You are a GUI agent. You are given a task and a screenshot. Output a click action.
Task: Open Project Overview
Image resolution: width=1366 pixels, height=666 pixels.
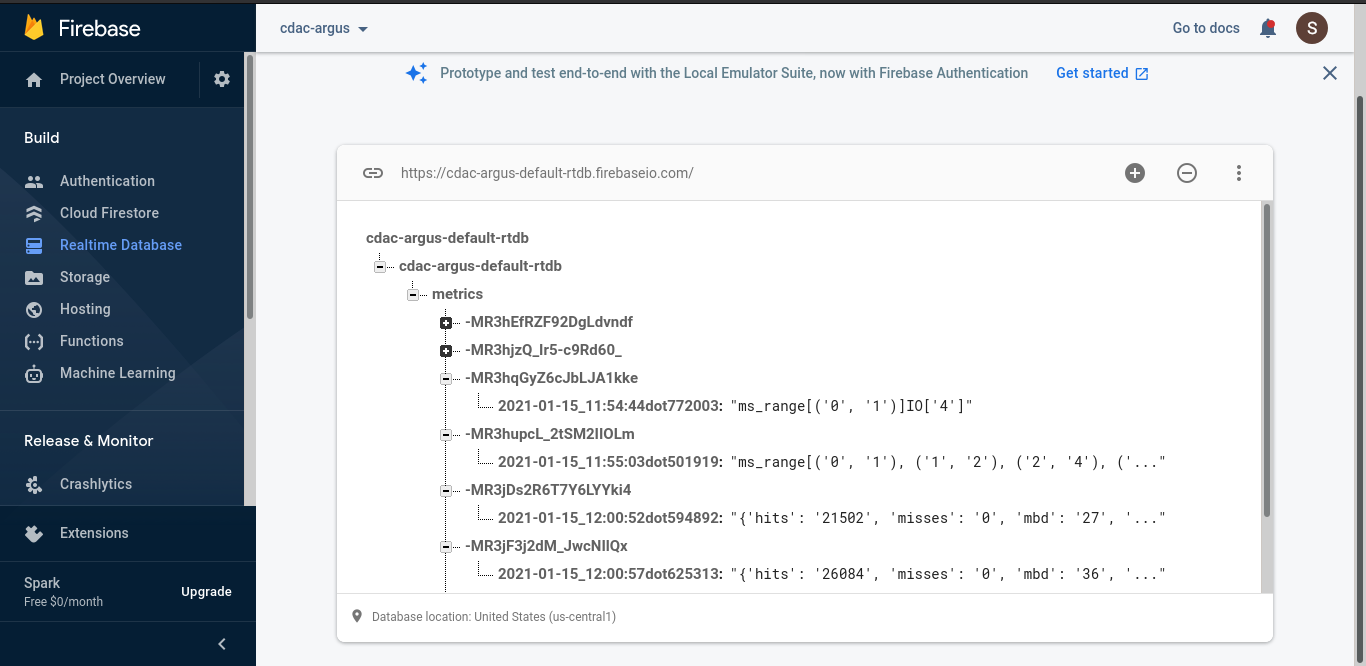(x=113, y=79)
